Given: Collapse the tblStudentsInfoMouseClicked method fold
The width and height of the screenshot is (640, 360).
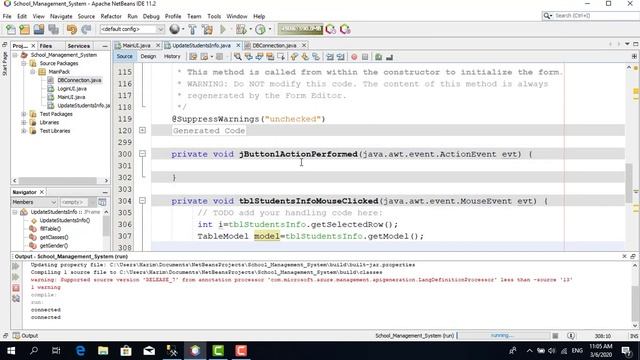Looking at the screenshot, I should tap(142, 201).
